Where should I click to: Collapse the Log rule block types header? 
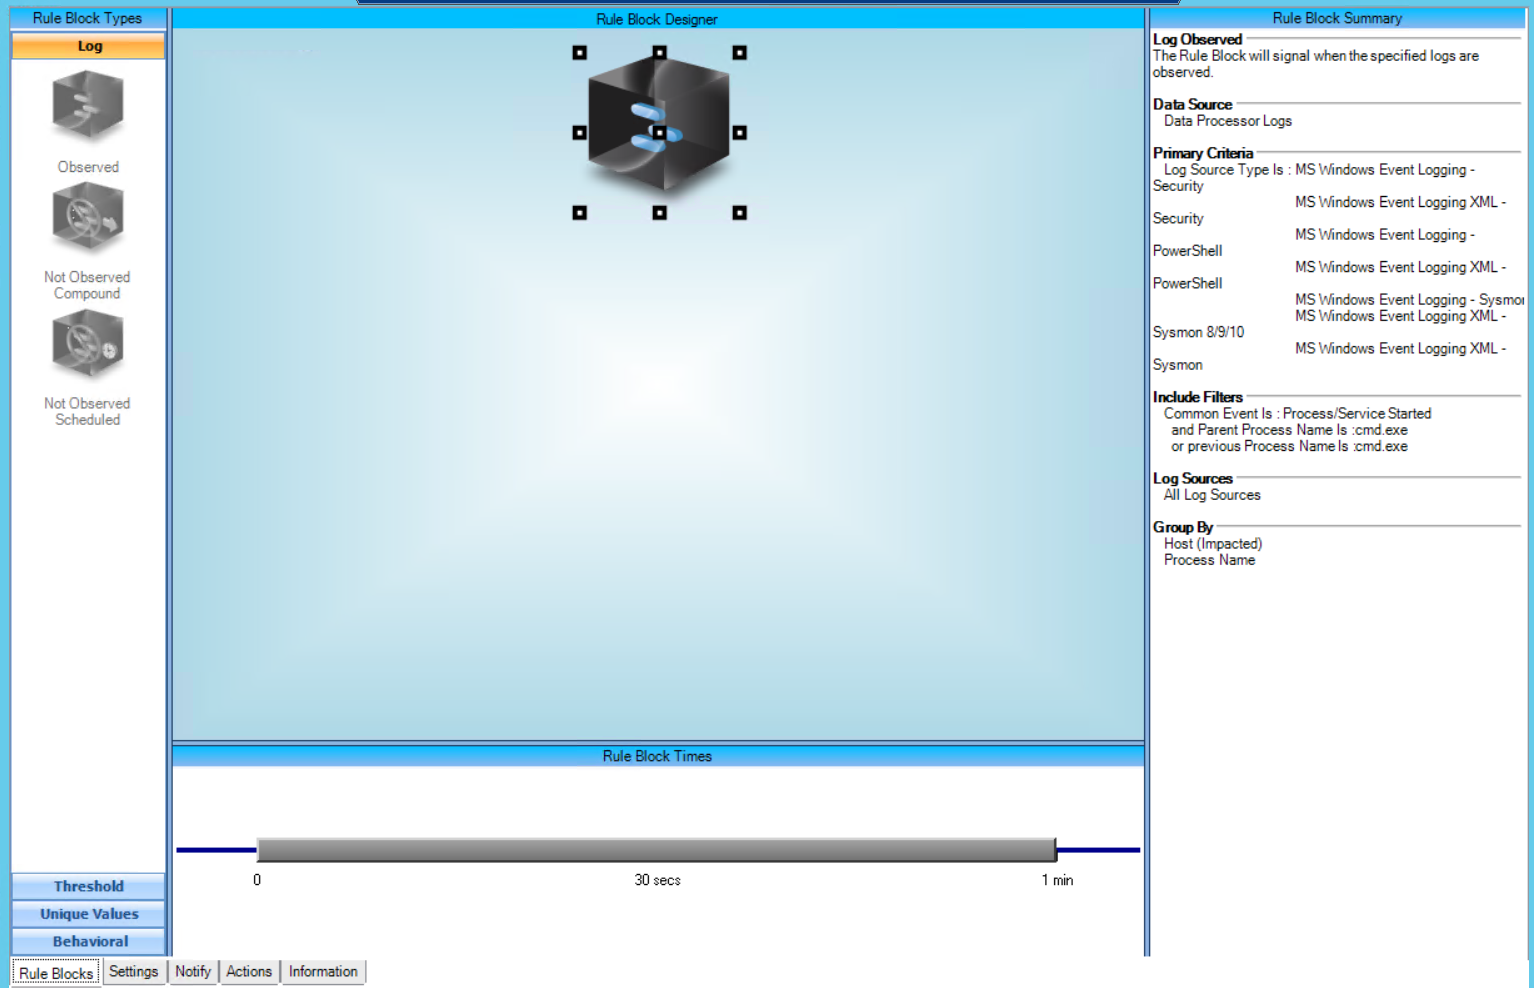pyautogui.click(x=88, y=46)
